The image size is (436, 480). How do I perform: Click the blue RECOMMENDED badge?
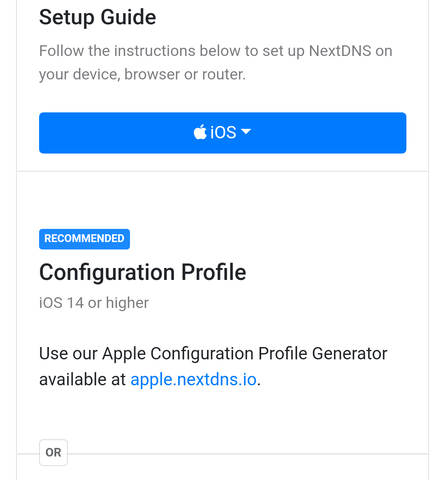pyautogui.click(x=84, y=239)
